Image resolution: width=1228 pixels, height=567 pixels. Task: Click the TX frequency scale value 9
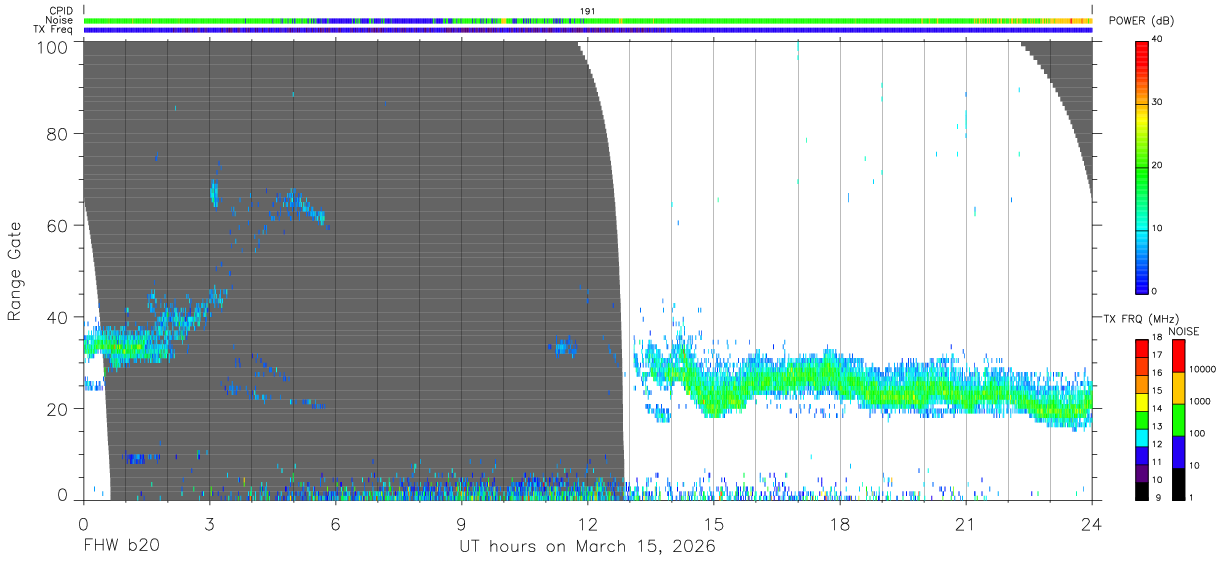coord(1160,497)
